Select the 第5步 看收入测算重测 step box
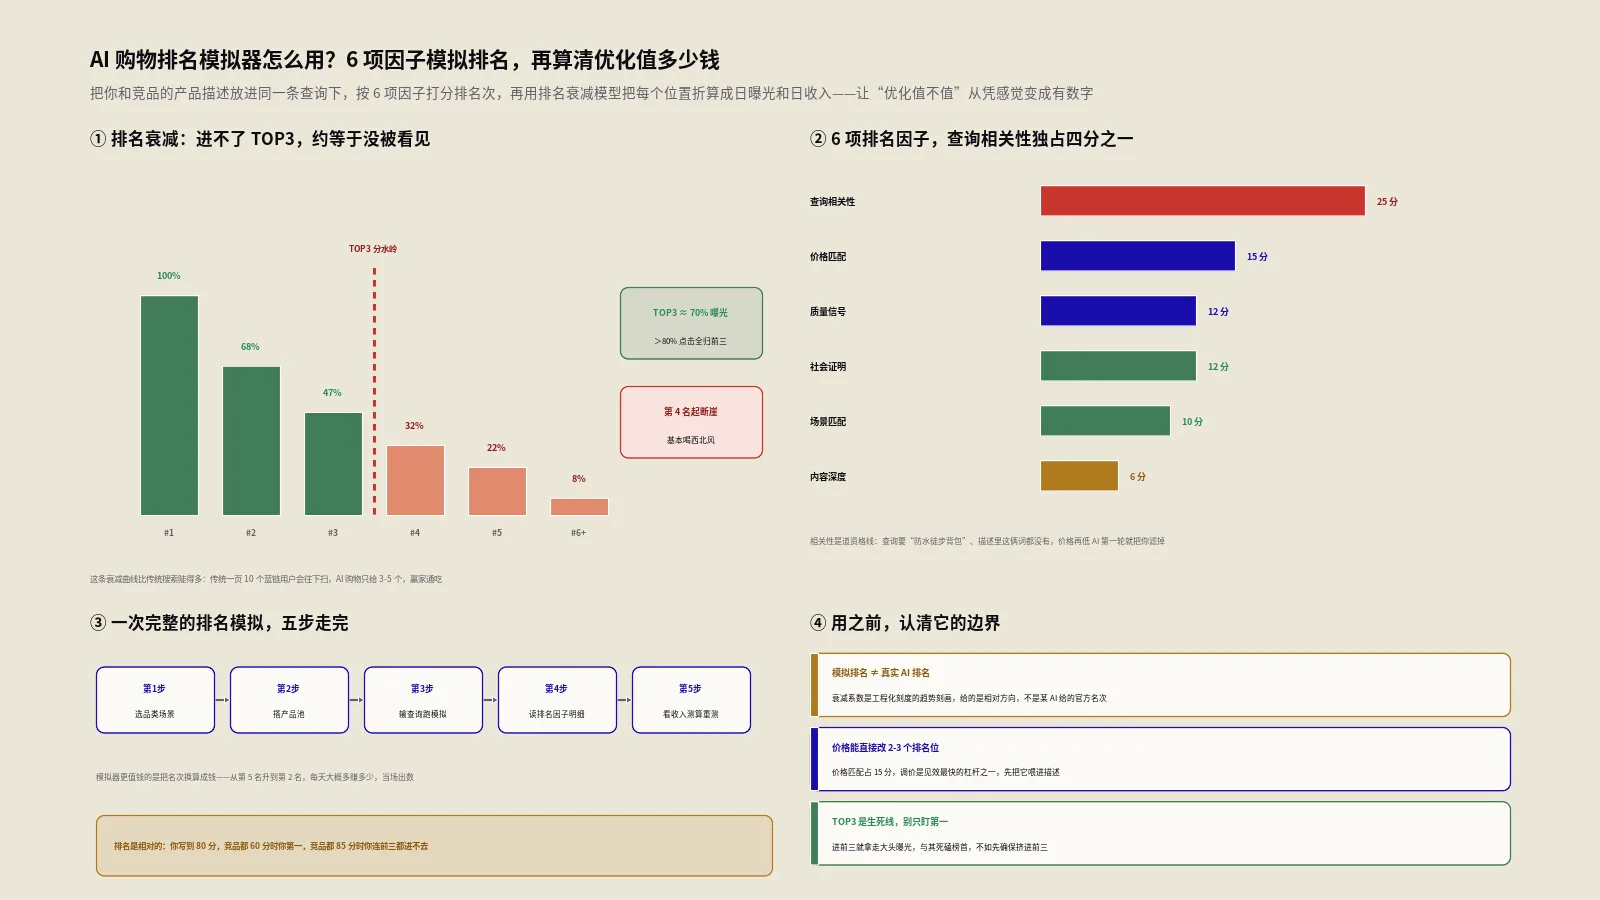Image resolution: width=1600 pixels, height=900 pixels. click(691, 700)
